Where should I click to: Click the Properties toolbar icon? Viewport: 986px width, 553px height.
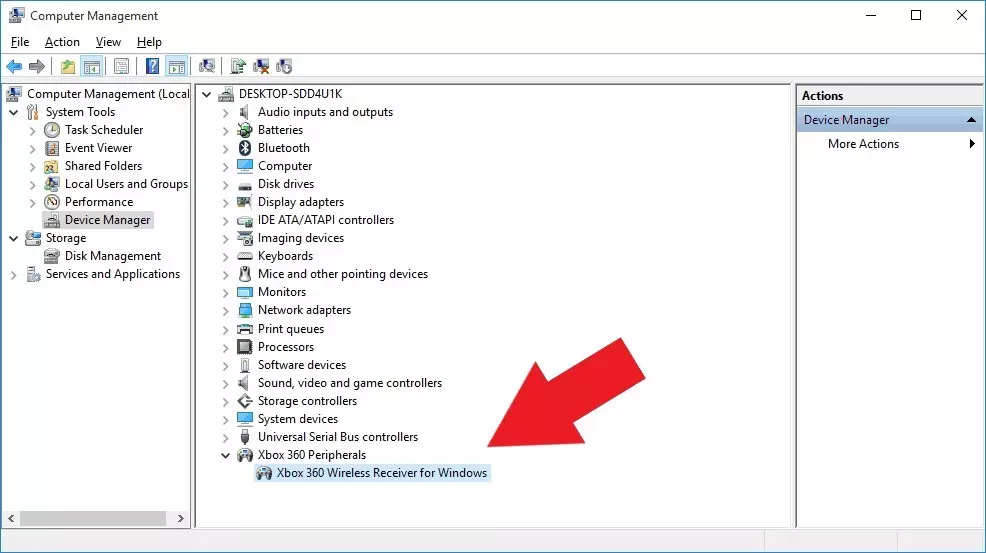[121, 67]
